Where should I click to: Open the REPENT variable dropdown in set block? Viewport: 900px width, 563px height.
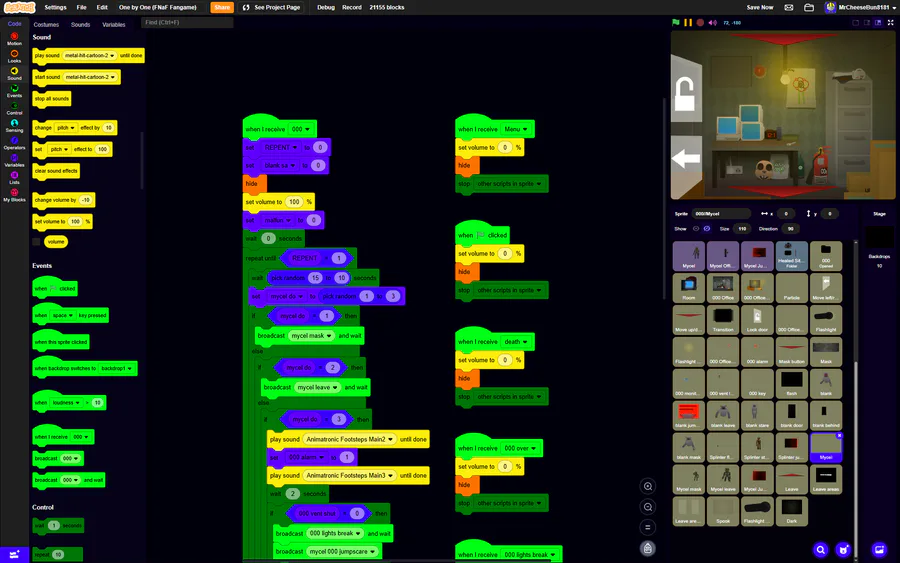pyautogui.click(x=281, y=147)
